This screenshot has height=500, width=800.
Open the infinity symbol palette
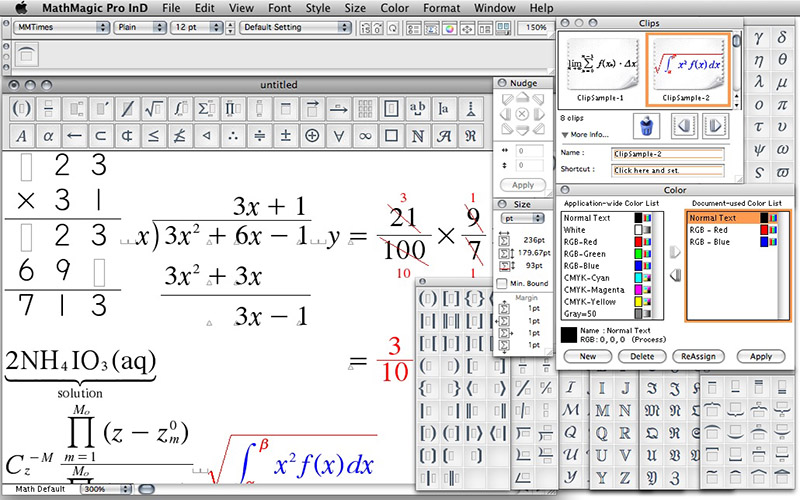click(365, 136)
